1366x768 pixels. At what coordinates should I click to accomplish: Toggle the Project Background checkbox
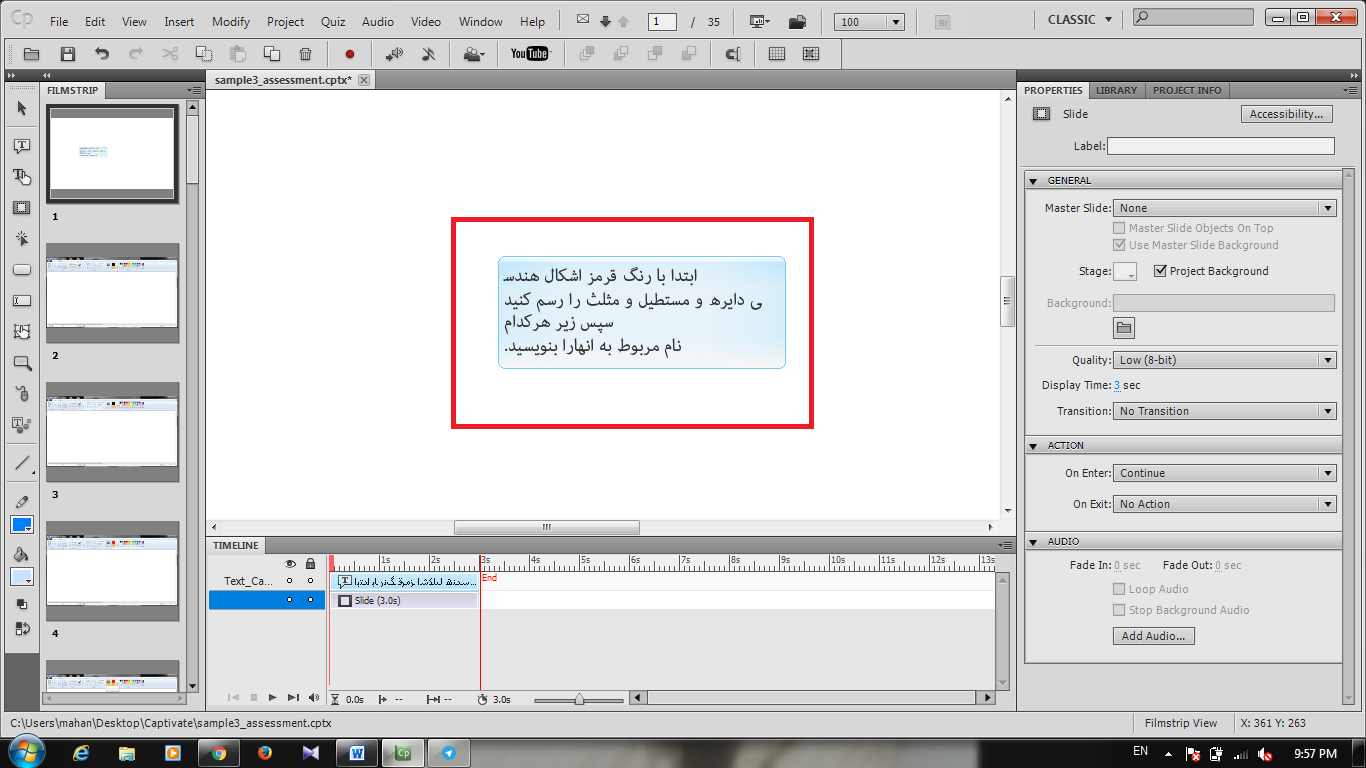(x=1160, y=271)
